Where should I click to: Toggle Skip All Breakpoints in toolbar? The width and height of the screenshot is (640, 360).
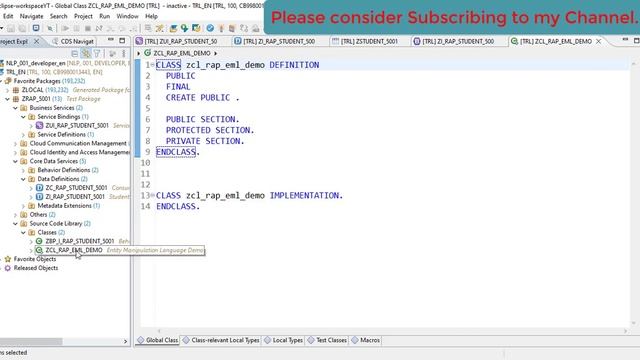(x=50, y=28)
